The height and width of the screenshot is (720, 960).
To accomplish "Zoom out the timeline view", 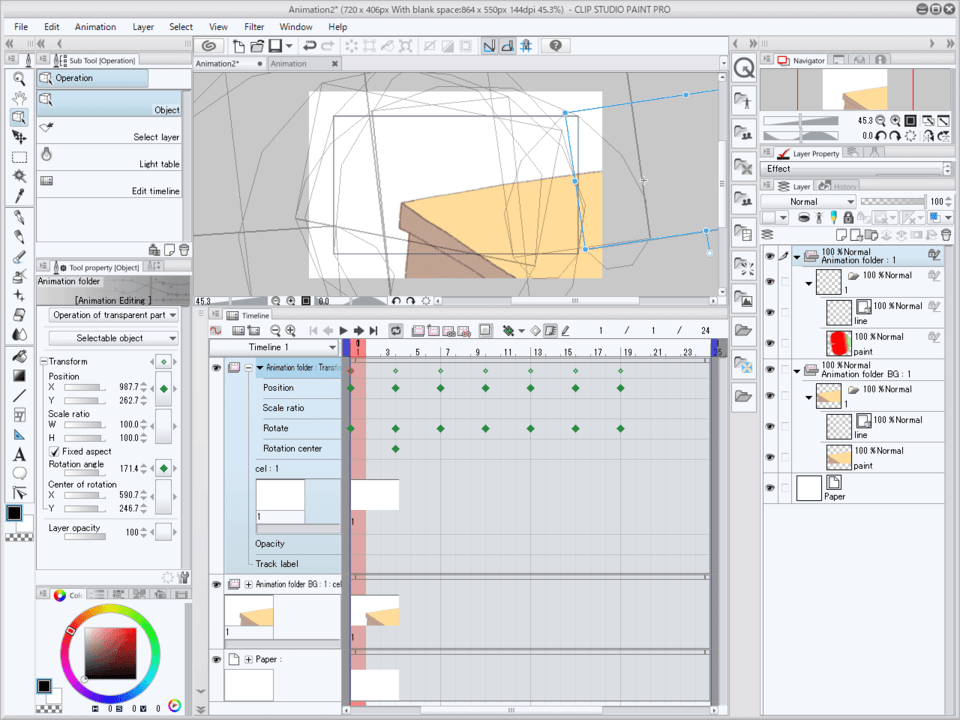I will 276,331.
